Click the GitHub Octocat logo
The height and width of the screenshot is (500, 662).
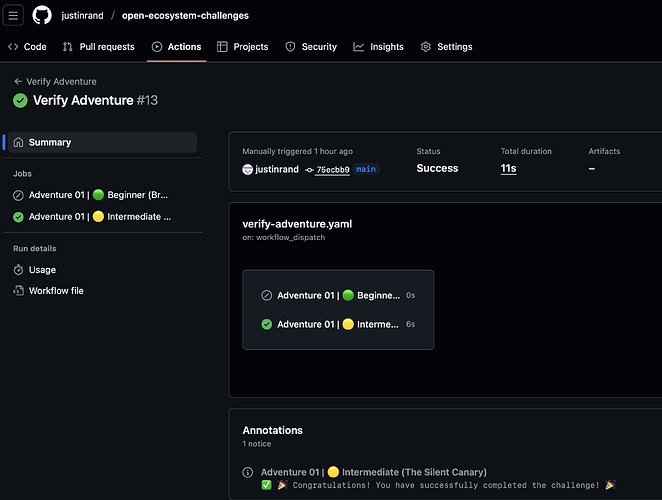[42, 16]
